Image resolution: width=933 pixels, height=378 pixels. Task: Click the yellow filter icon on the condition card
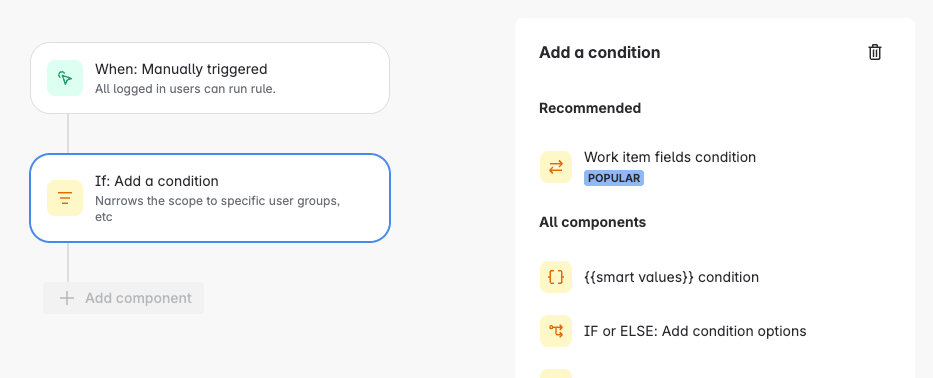65,198
